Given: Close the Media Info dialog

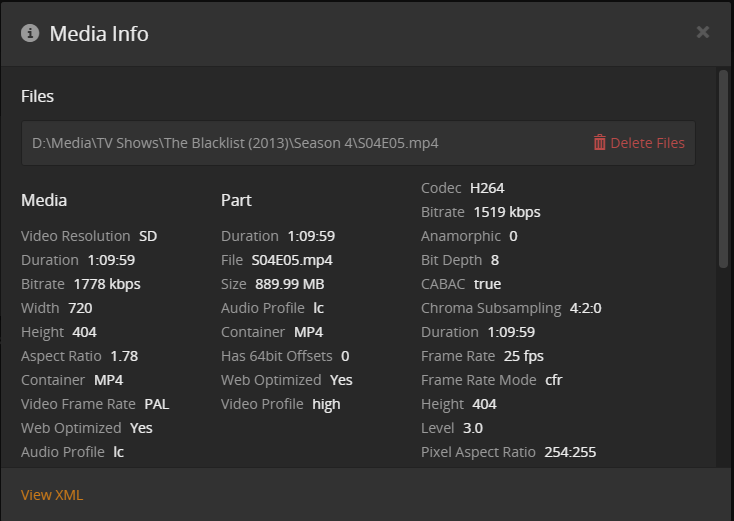Looking at the screenshot, I should coord(703,32).
